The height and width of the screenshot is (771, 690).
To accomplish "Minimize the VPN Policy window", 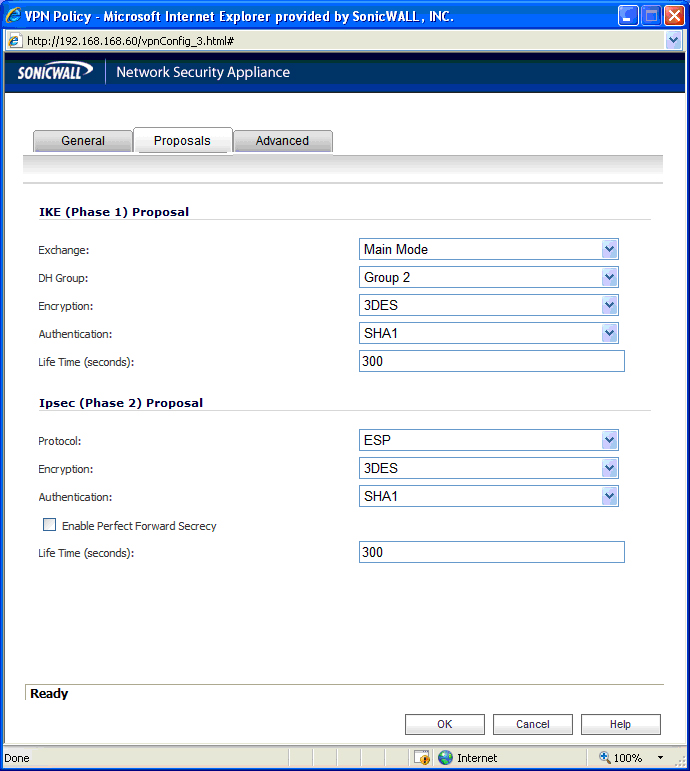I will (x=628, y=16).
